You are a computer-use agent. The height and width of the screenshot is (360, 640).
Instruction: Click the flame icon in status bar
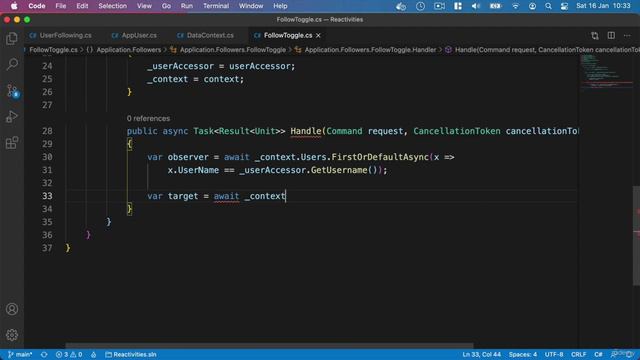pyautogui.click(x=93, y=354)
